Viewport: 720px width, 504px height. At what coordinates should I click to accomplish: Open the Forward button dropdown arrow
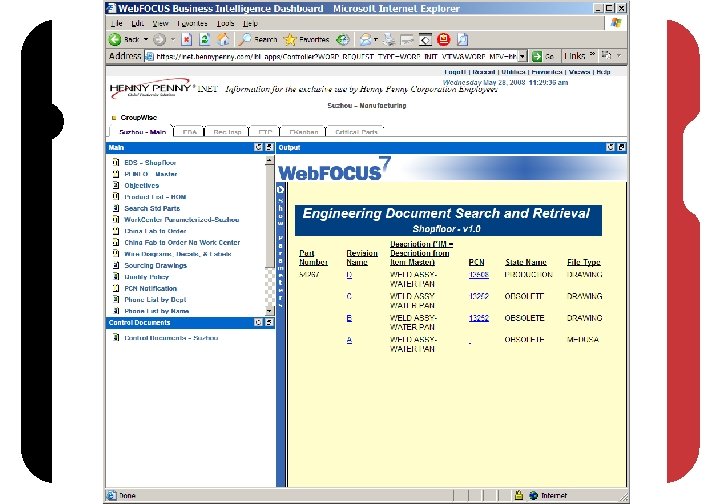point(173,40)
